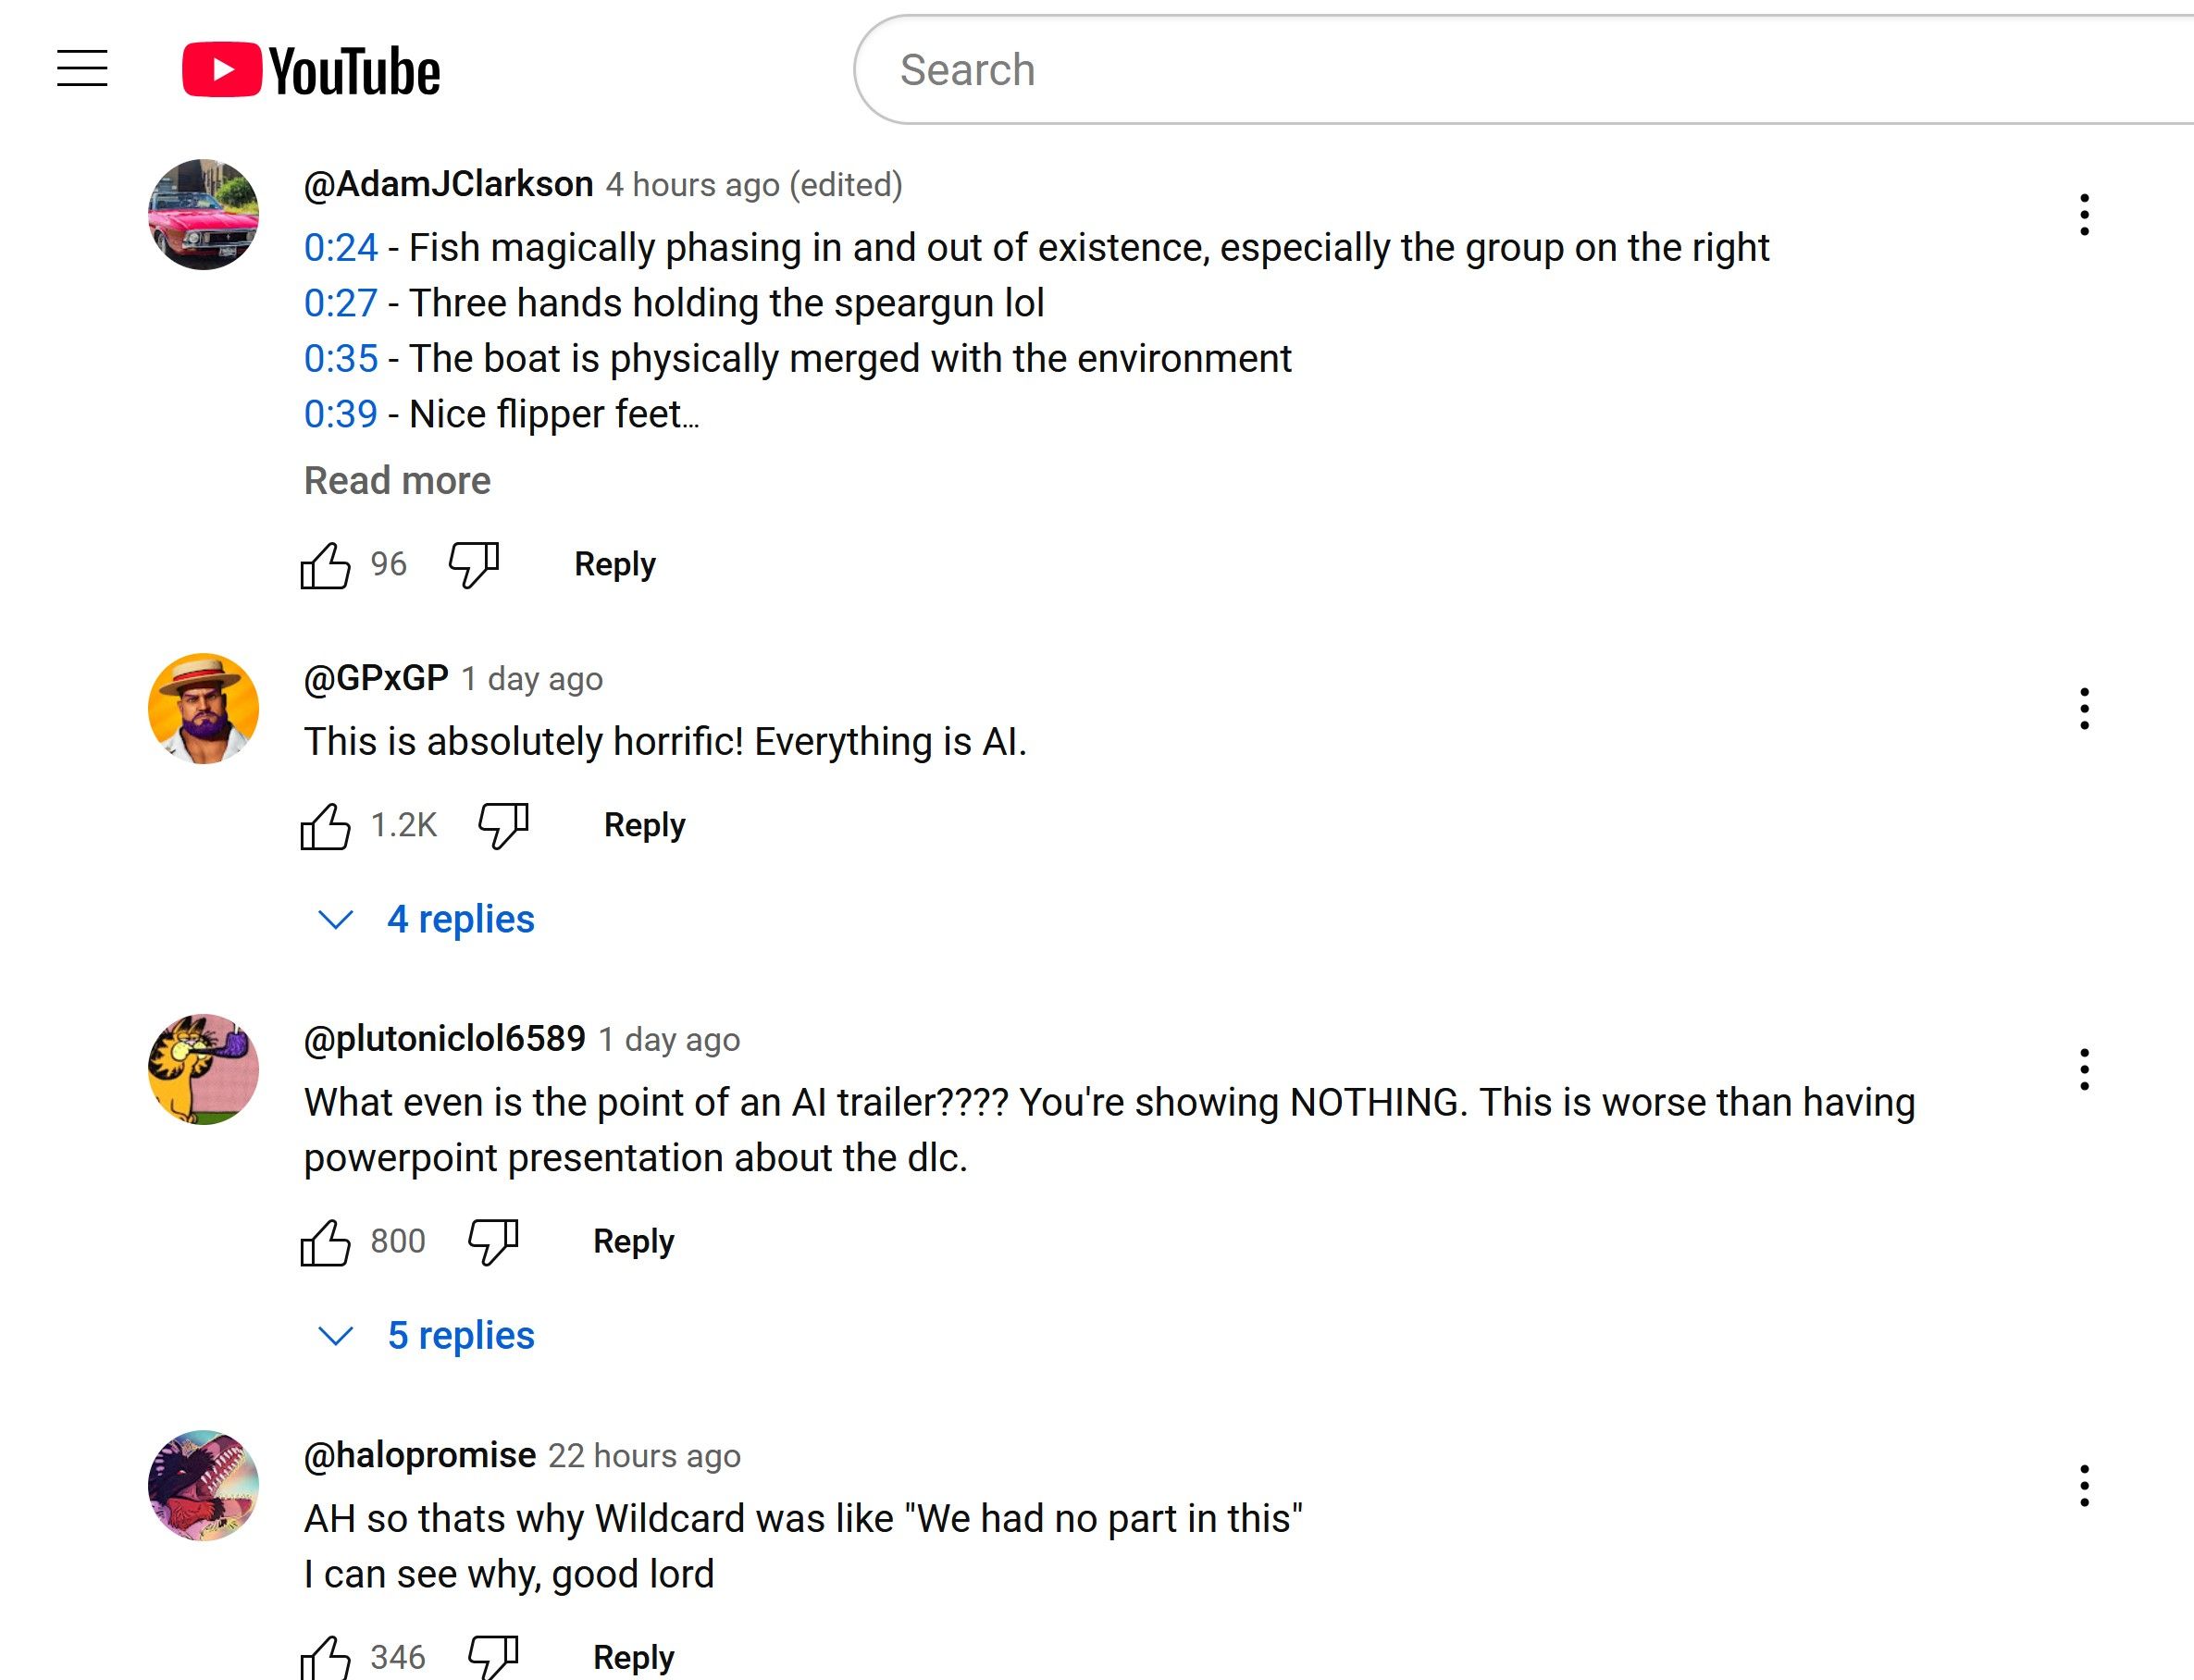Open options menu for @GPxGP comment
Screen dimensions: 2194x1680
[2084, 709]
